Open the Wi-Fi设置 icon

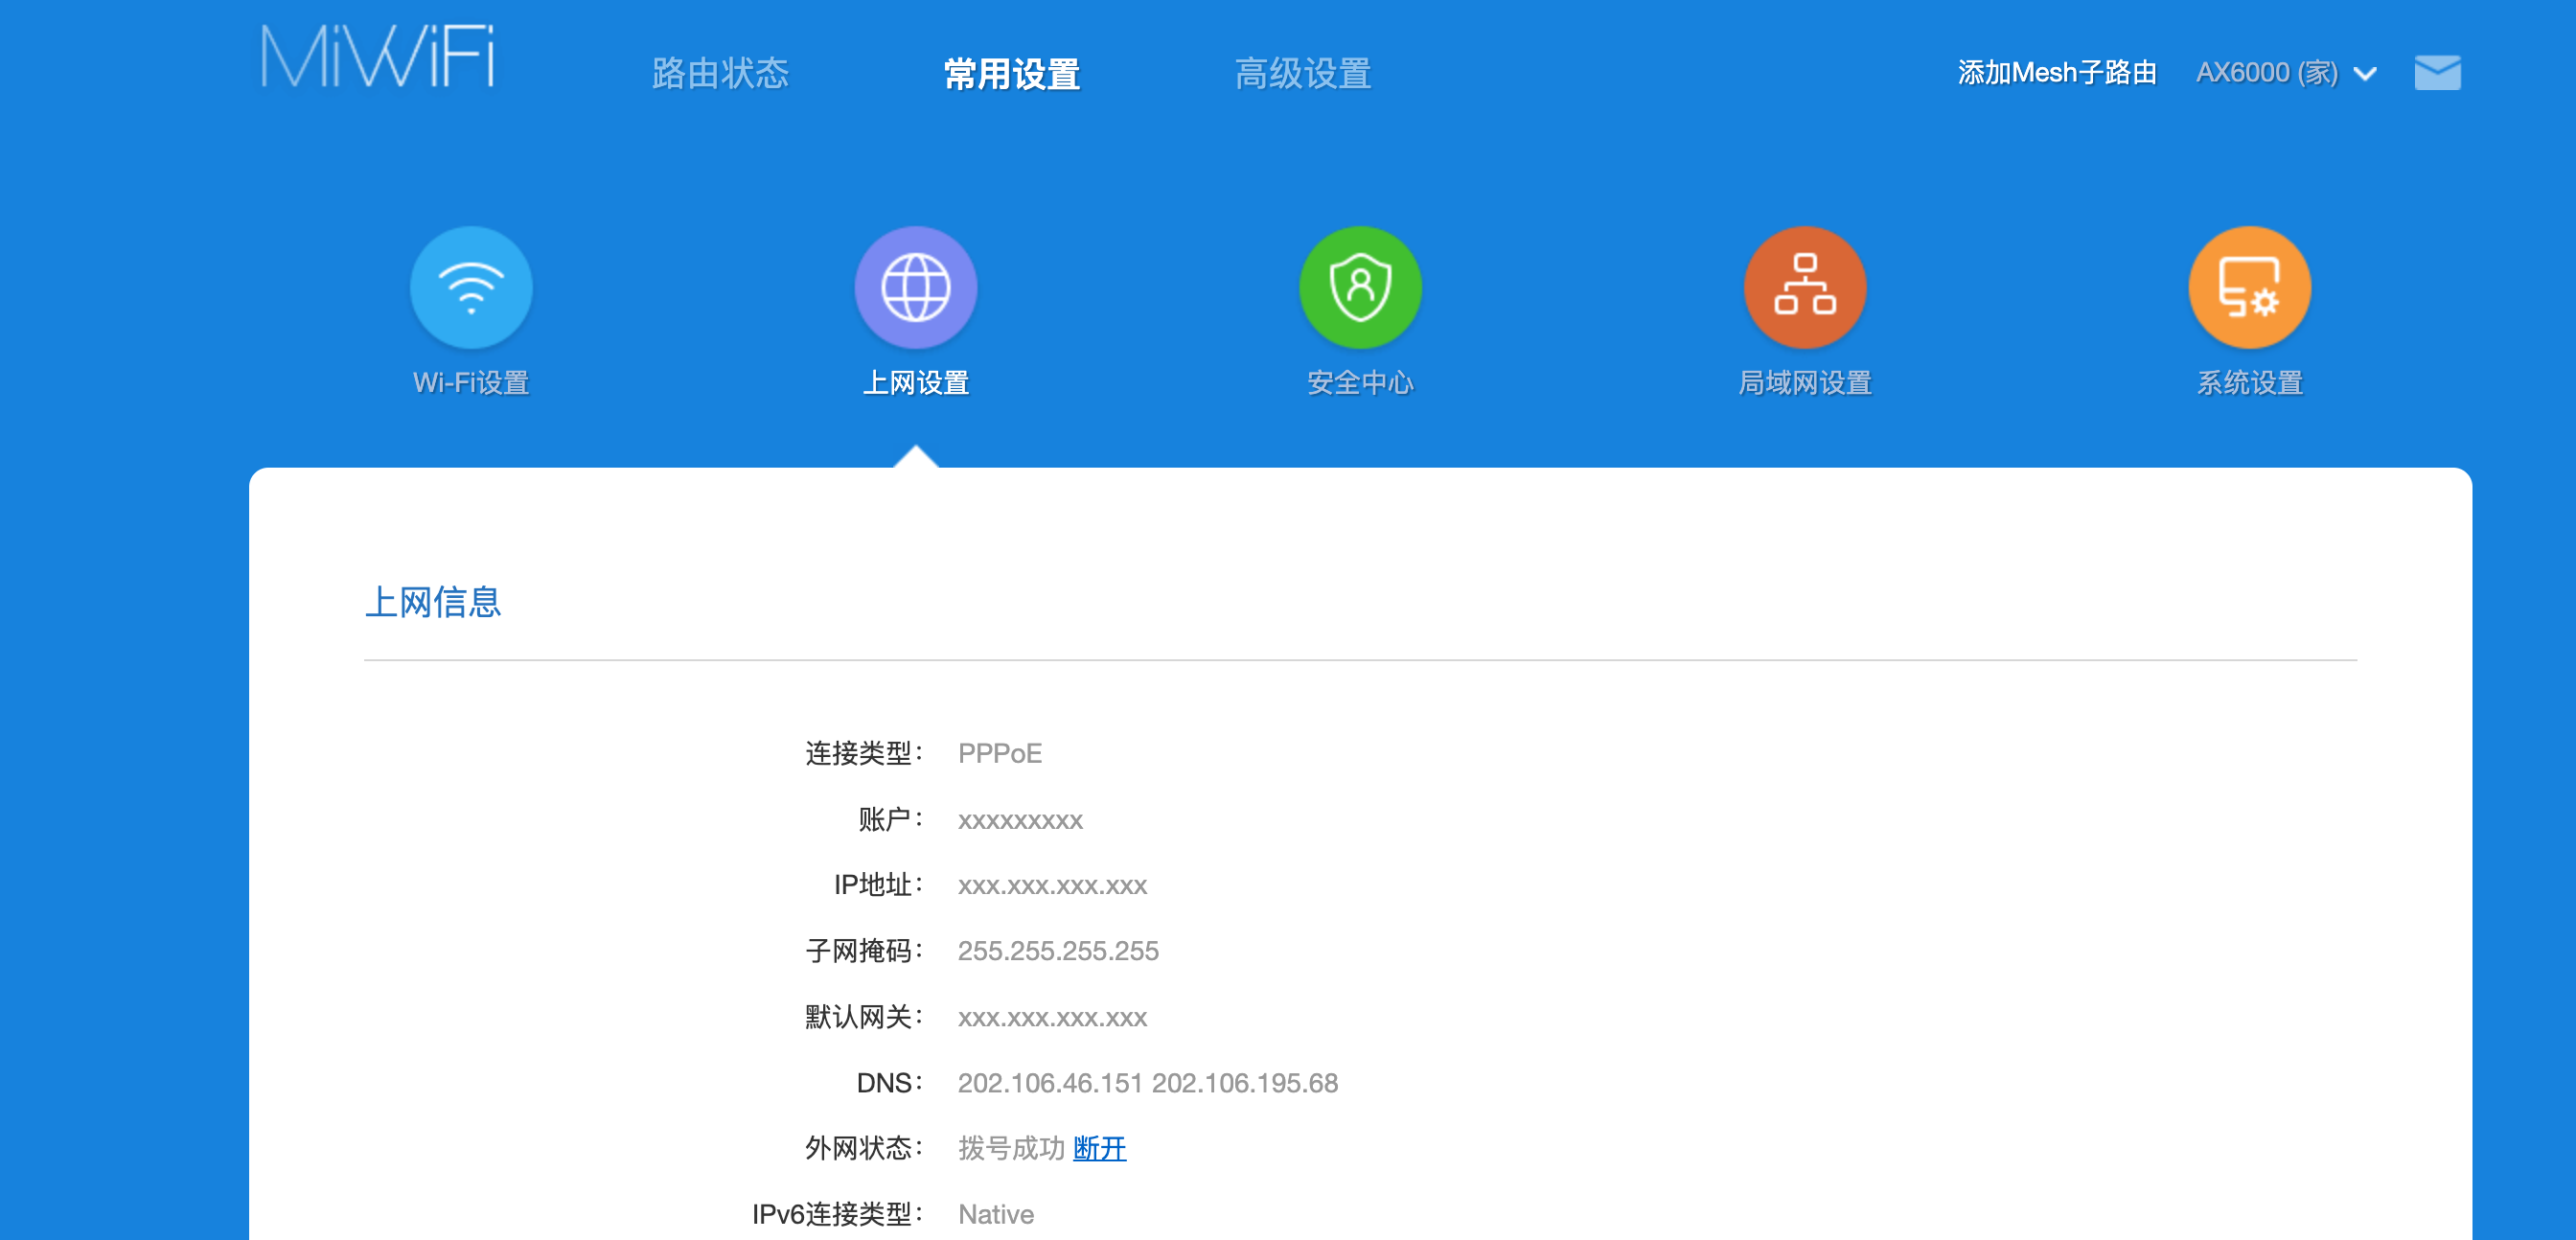click(471, 288)
